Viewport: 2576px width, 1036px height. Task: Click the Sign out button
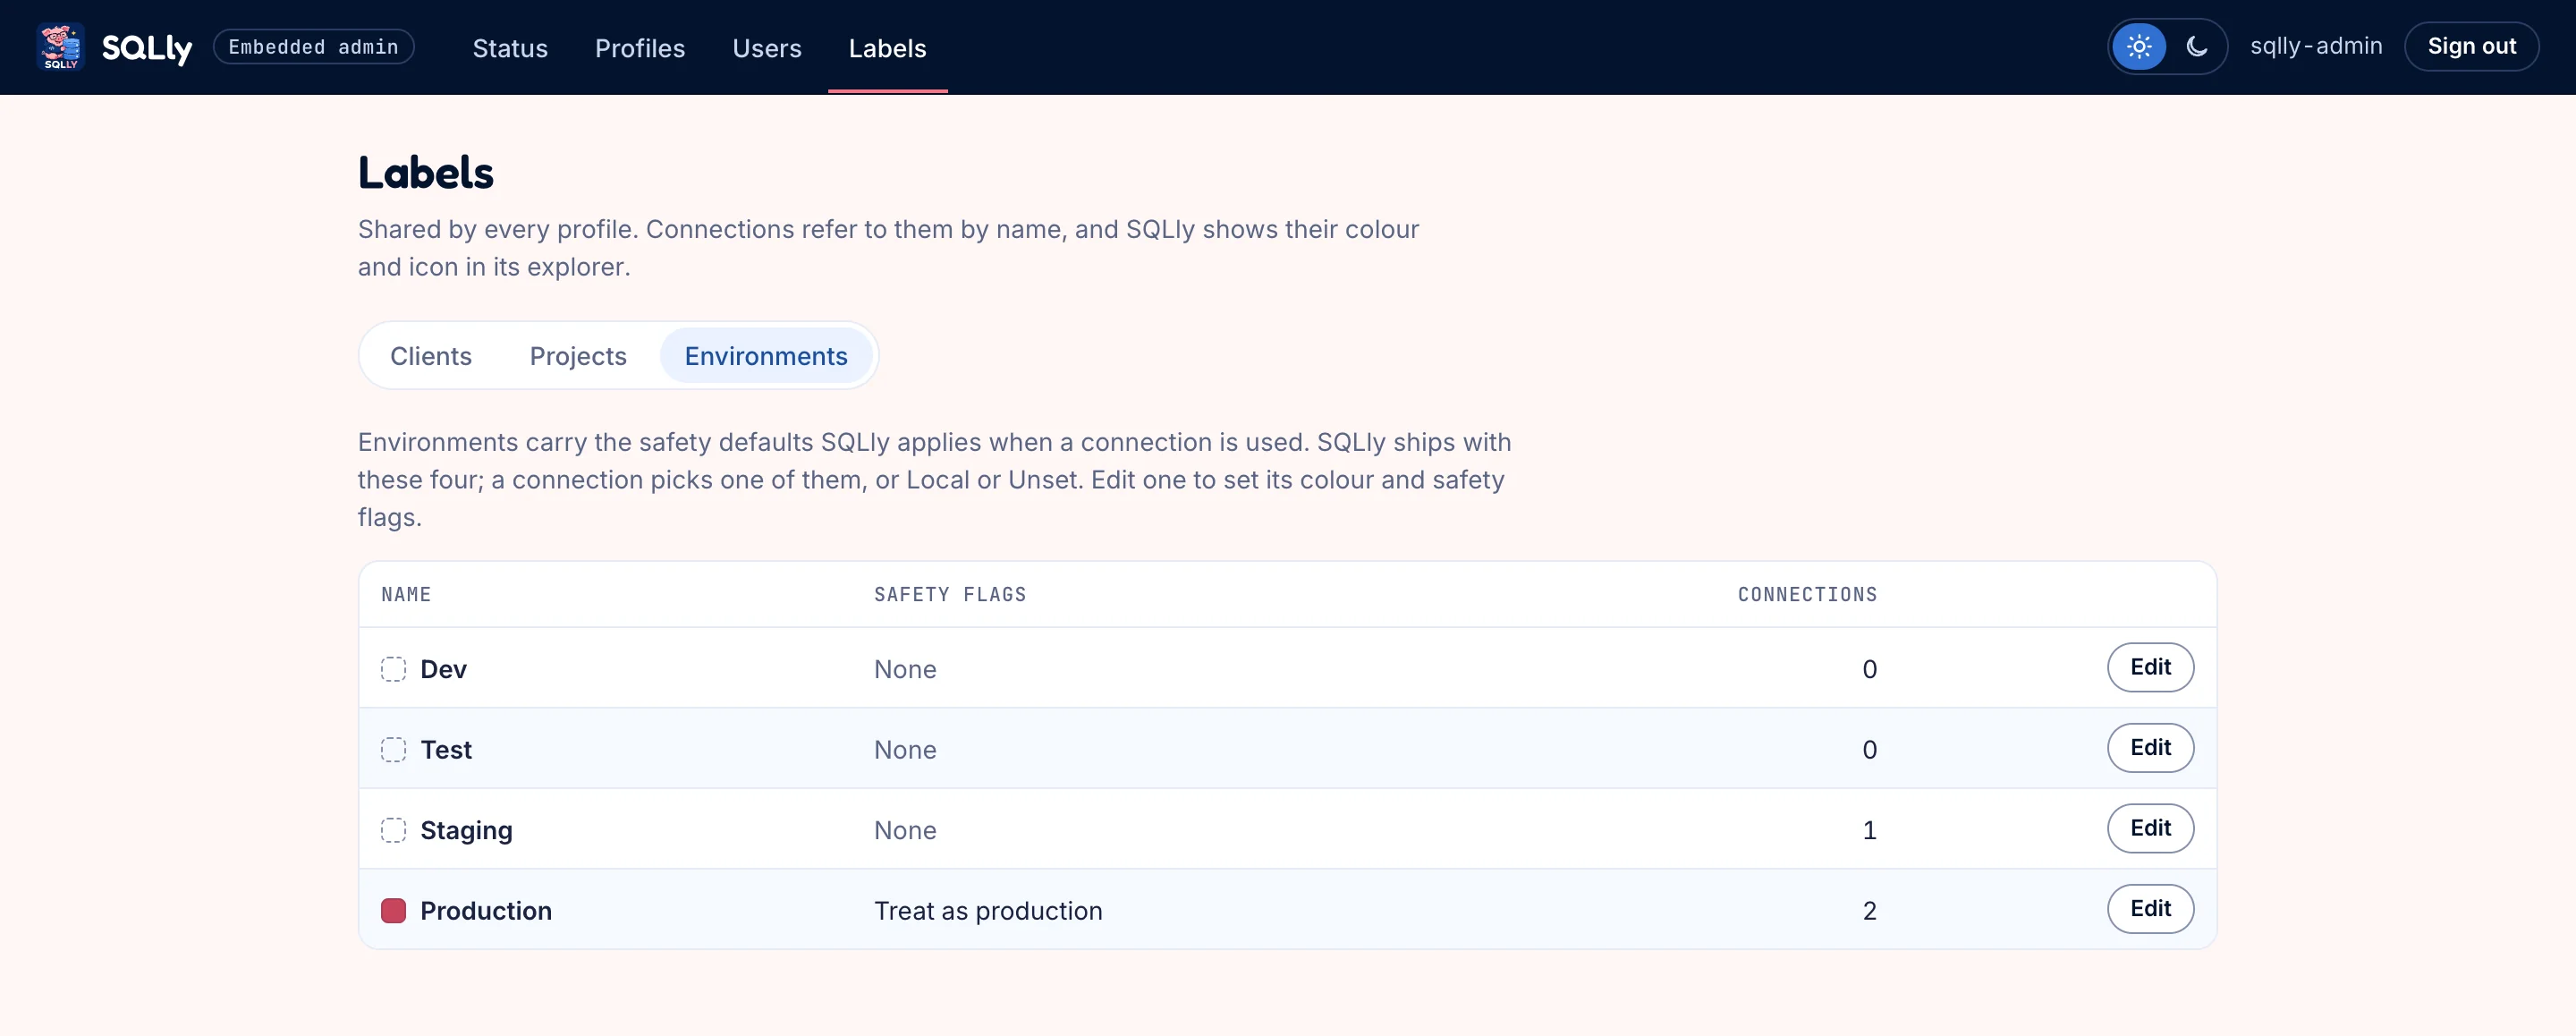(2471, 47)
